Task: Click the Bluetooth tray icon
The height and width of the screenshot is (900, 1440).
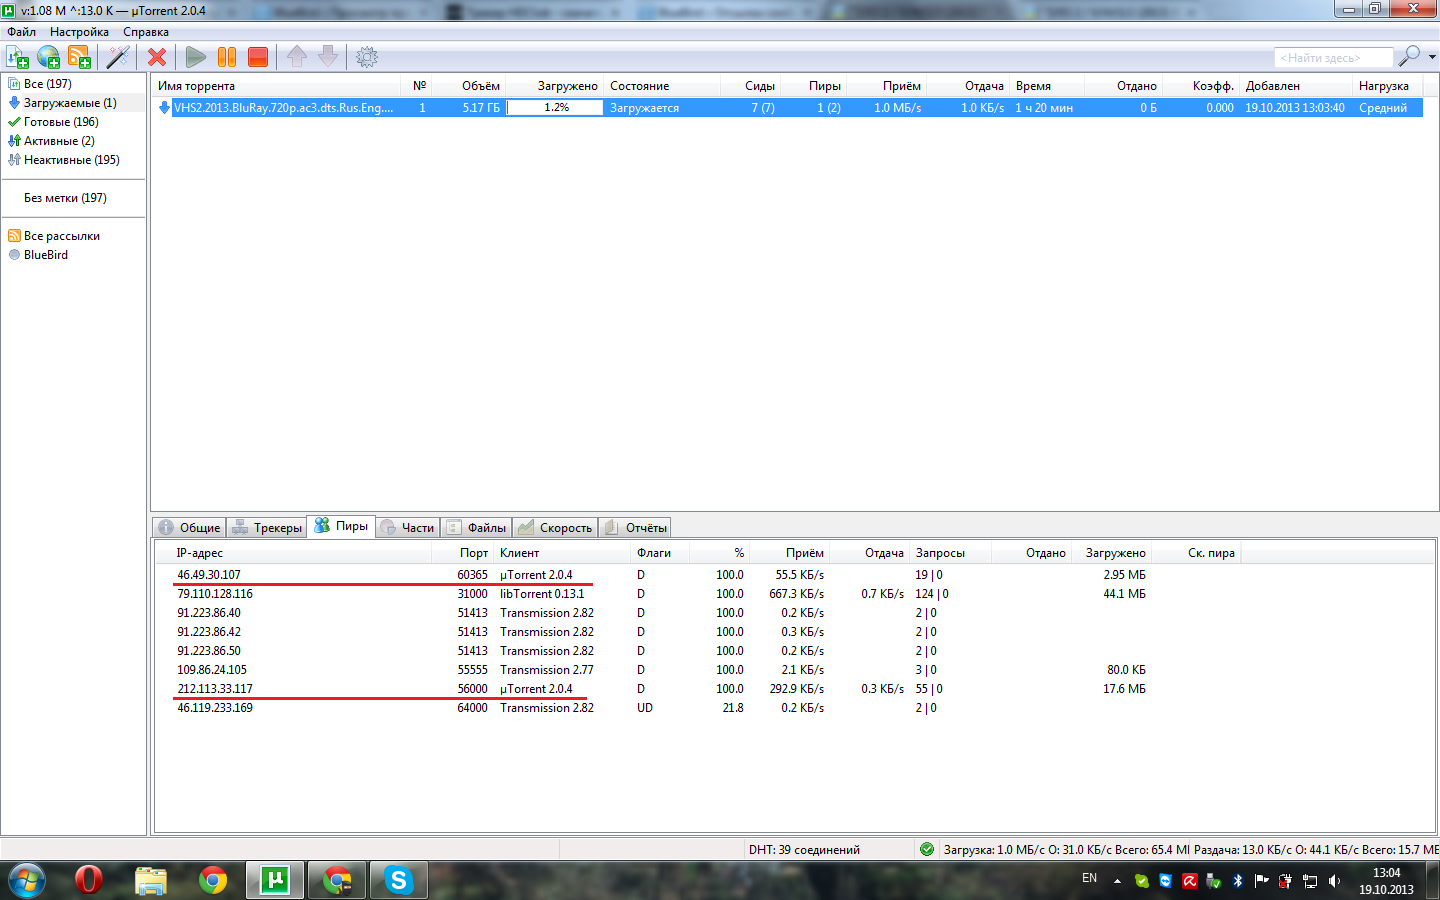Action: pyautogui.click(x=1237, y=881)
